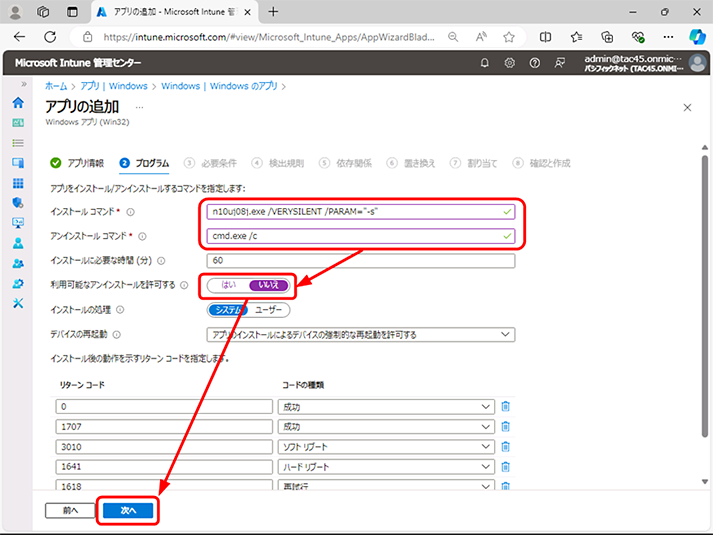
Task: Open the Dashboard icon in the sidebar
Action: [18, 123]
